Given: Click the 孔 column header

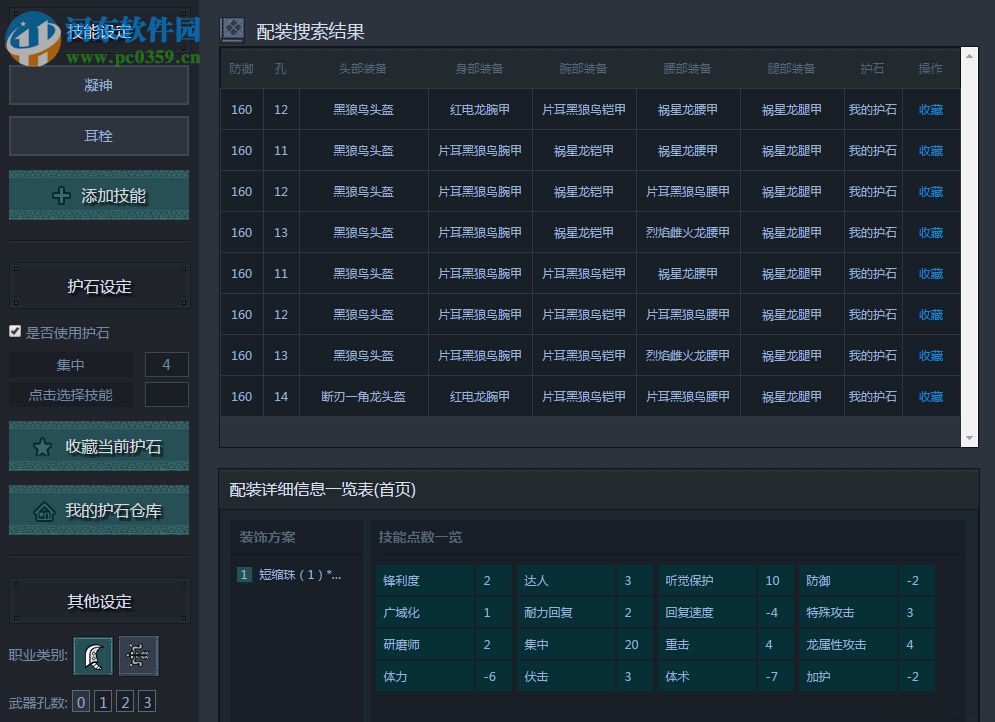Looking at the screenshot, I should [280, 68].
